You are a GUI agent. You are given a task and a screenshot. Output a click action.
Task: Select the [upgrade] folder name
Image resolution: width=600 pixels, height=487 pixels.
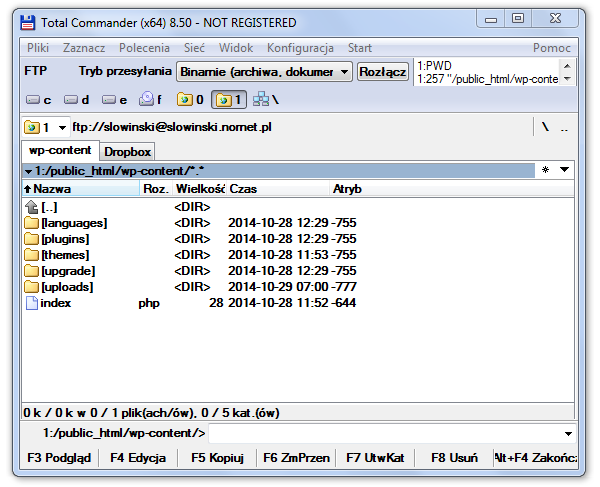coord(68,271)
